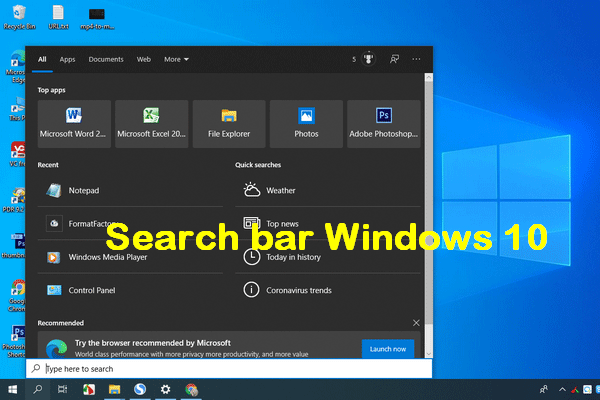
Task: Open Chrome icon on the taskbar
Action: pos(191,390)
